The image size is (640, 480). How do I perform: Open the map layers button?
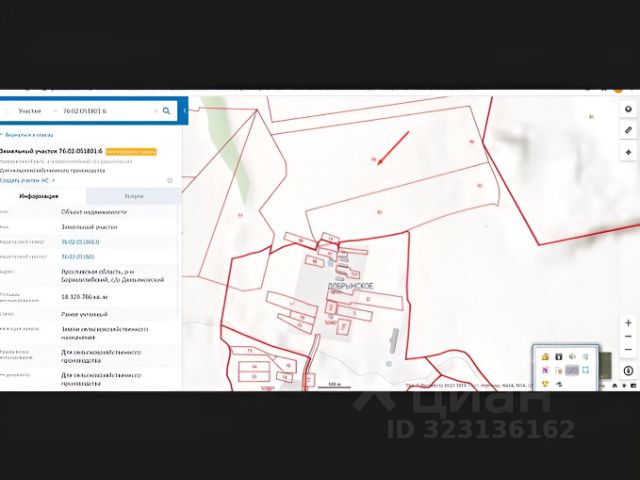(x=628, y=109)
